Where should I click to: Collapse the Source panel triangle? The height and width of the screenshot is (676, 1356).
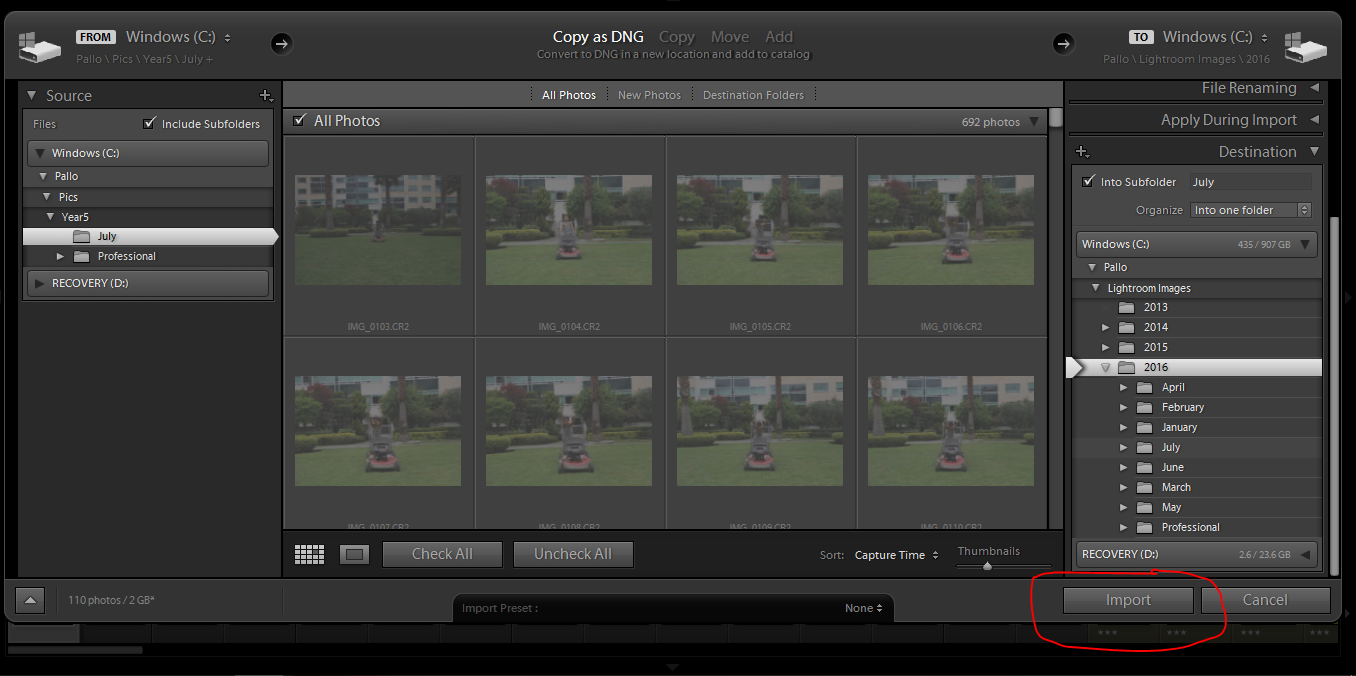click(31, 96)
